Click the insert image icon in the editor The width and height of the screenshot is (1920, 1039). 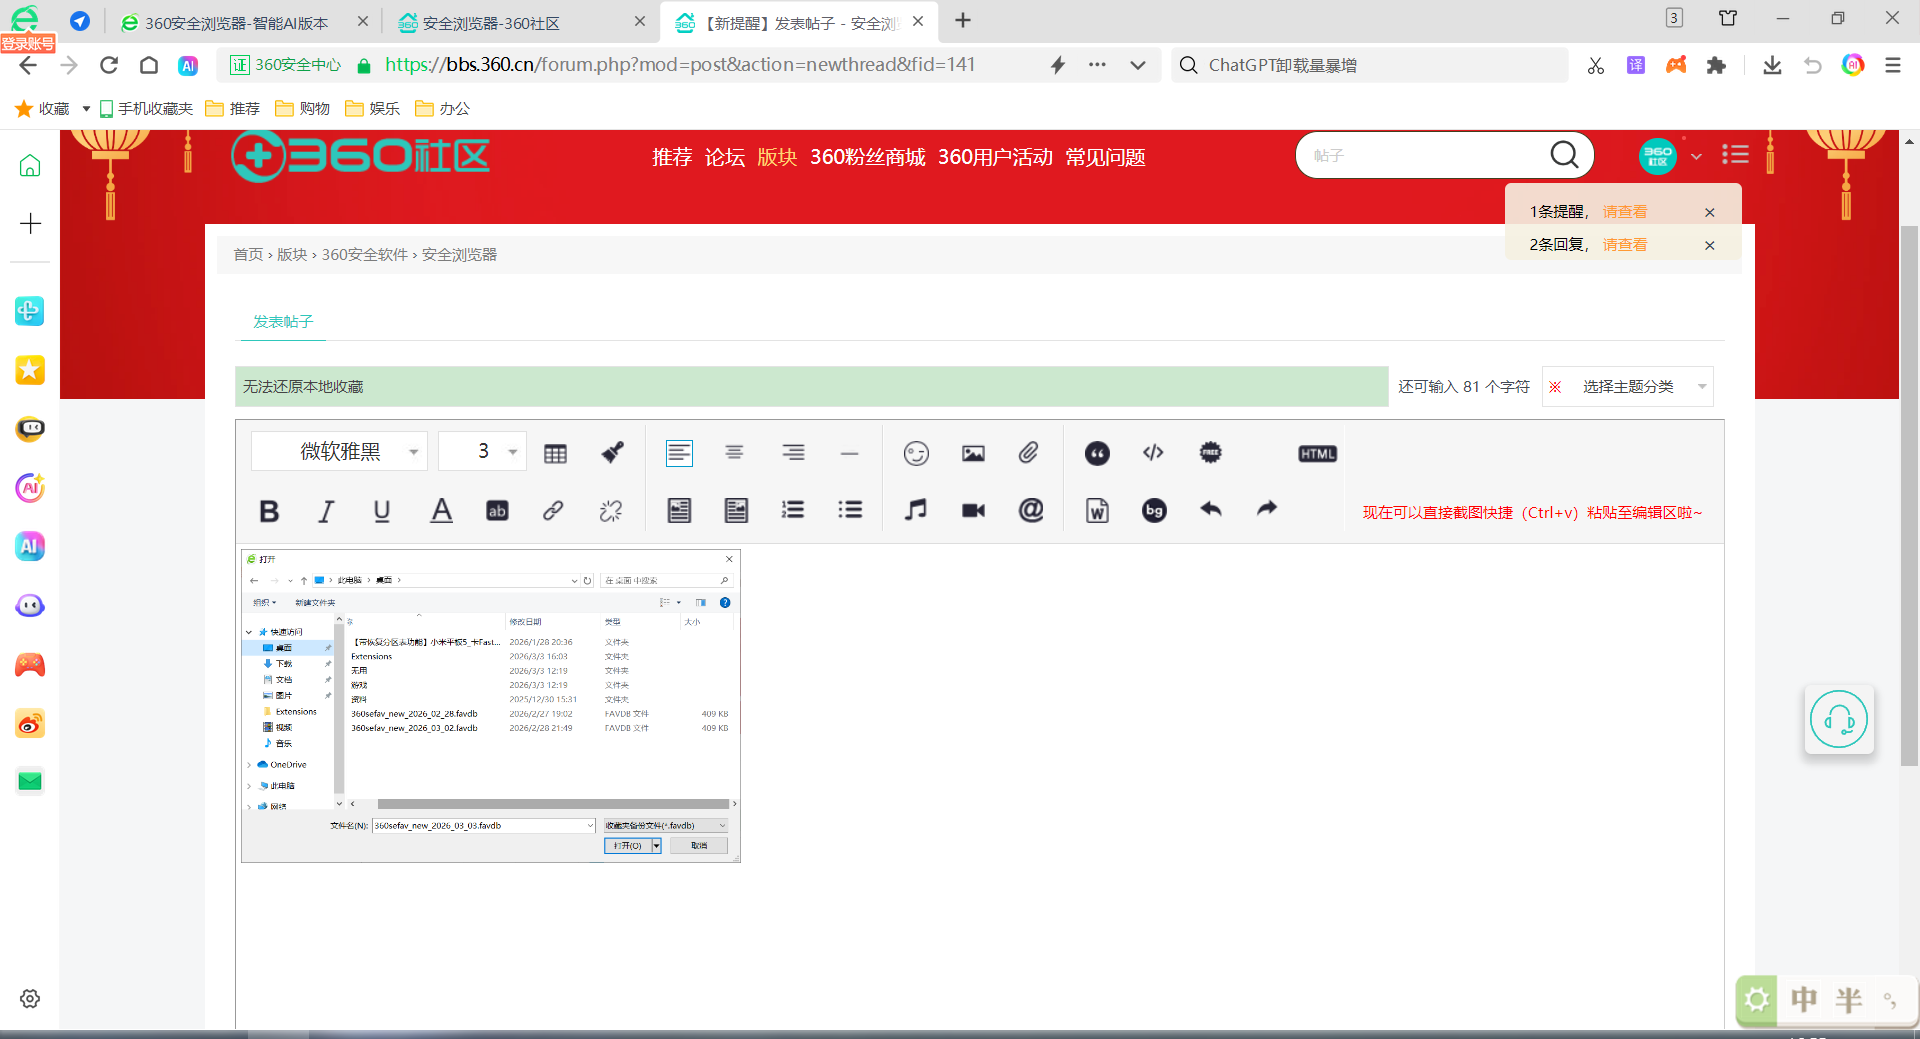(x=973, y=453)
